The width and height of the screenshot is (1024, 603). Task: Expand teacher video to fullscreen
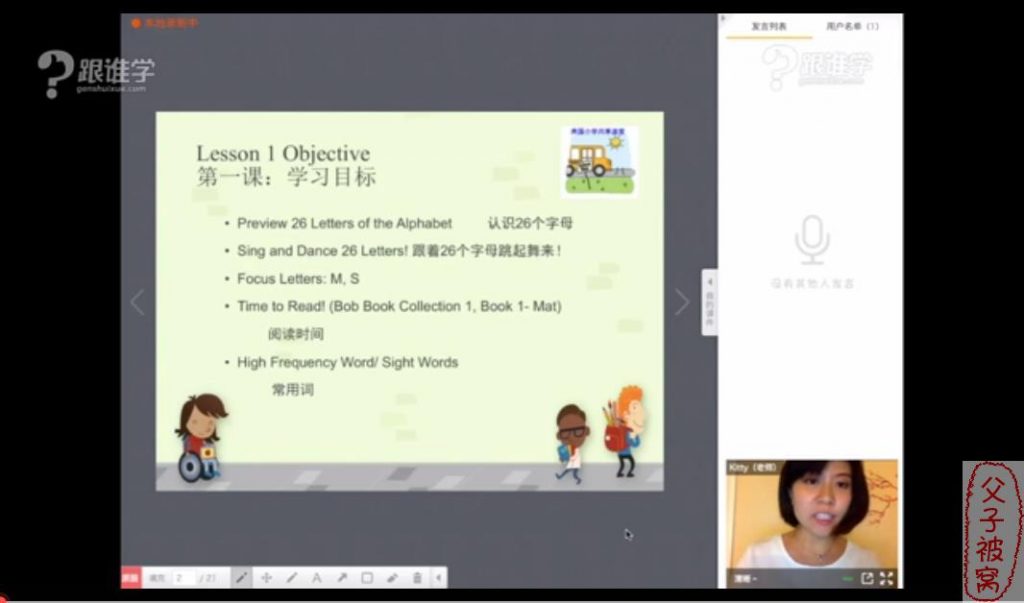coord(886,578)
